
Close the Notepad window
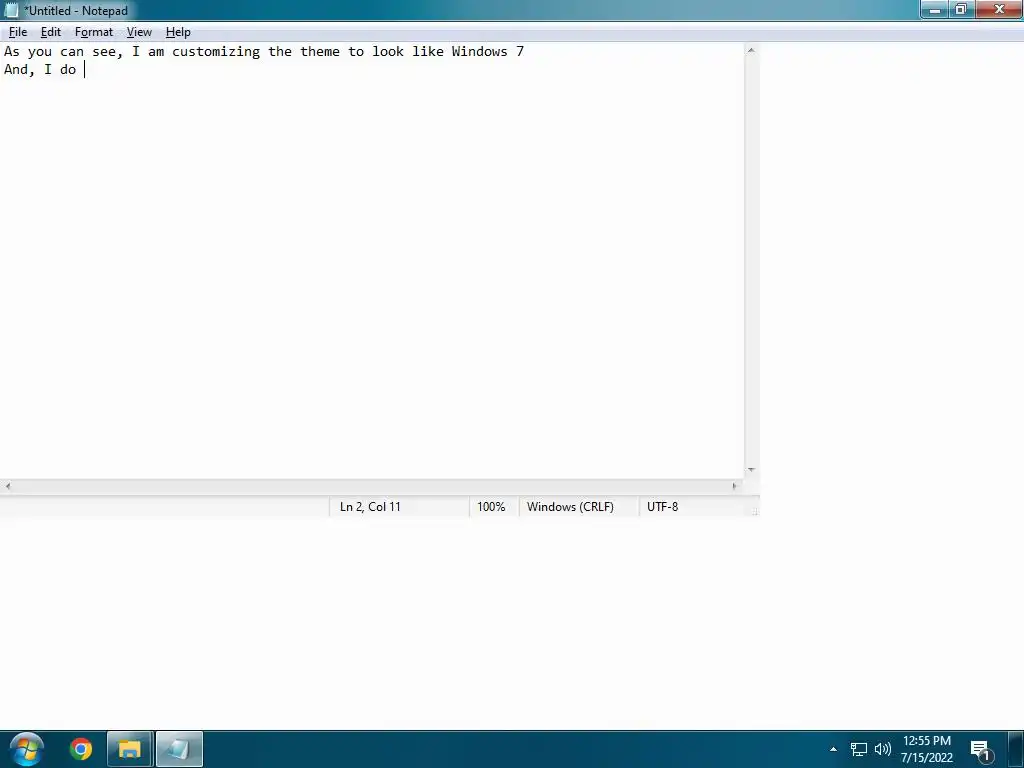(x=999, y=9)
